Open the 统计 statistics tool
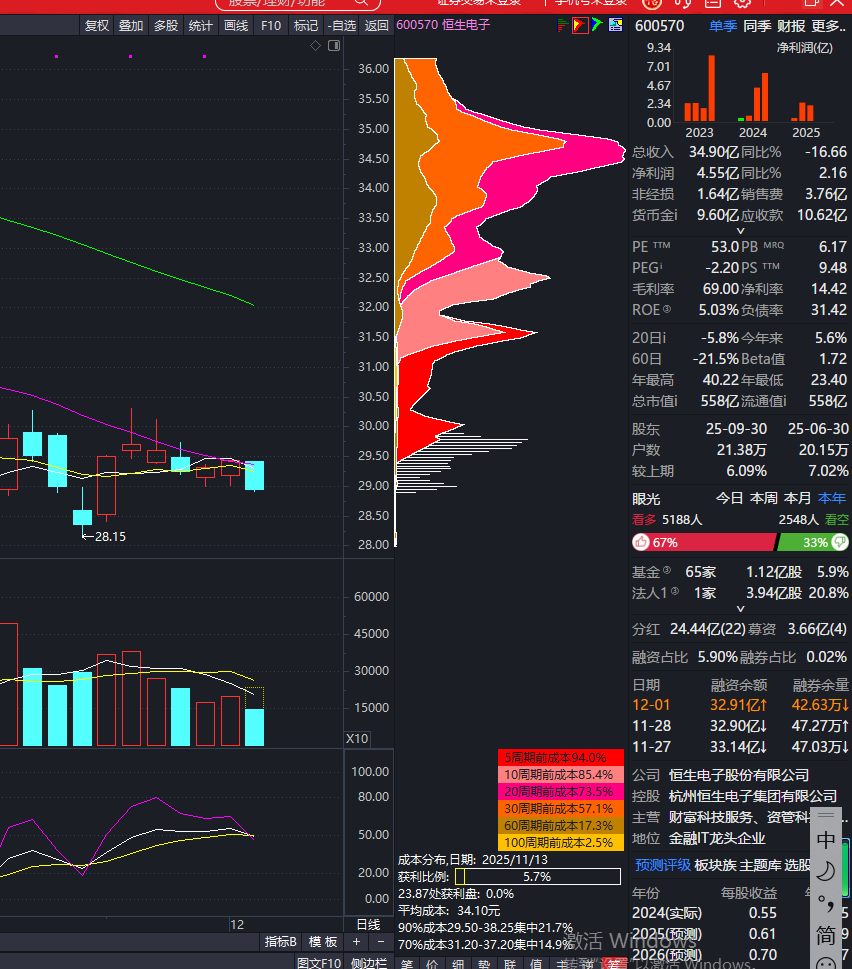 coord(201,25)
